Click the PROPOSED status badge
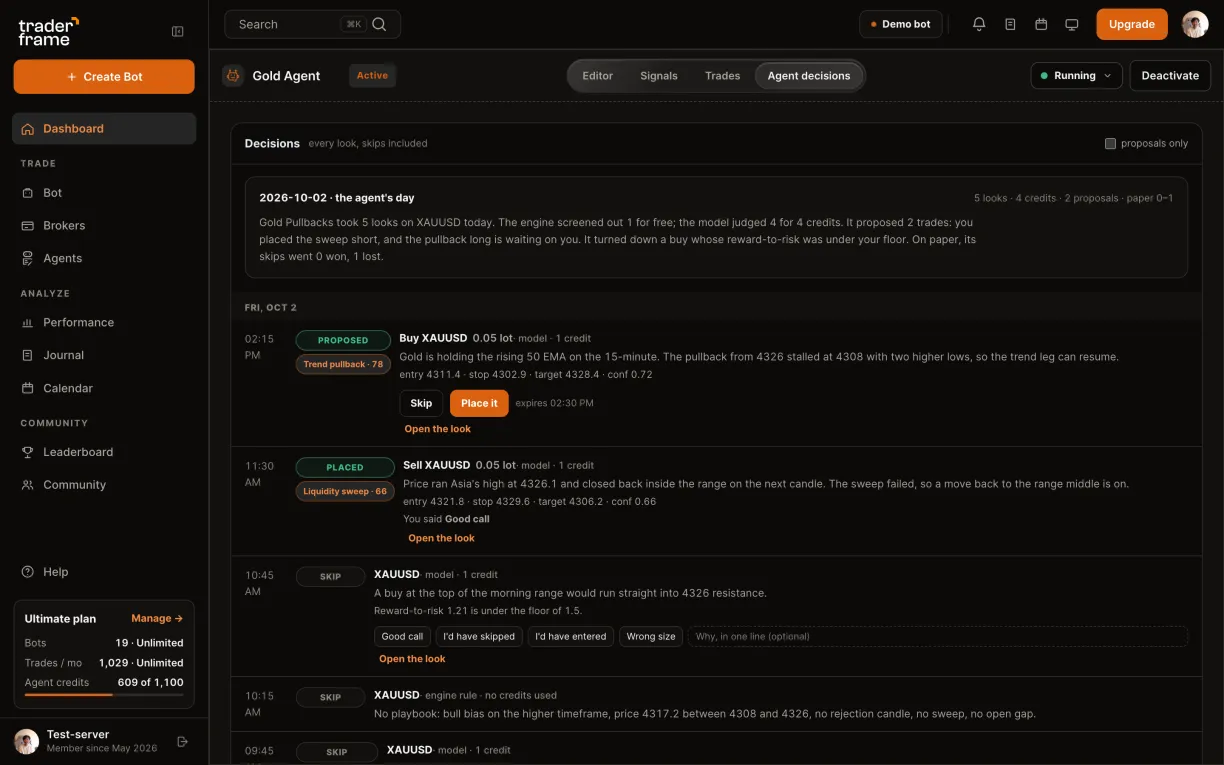This screenshot has height=765, width=1224. coord(343,340)
